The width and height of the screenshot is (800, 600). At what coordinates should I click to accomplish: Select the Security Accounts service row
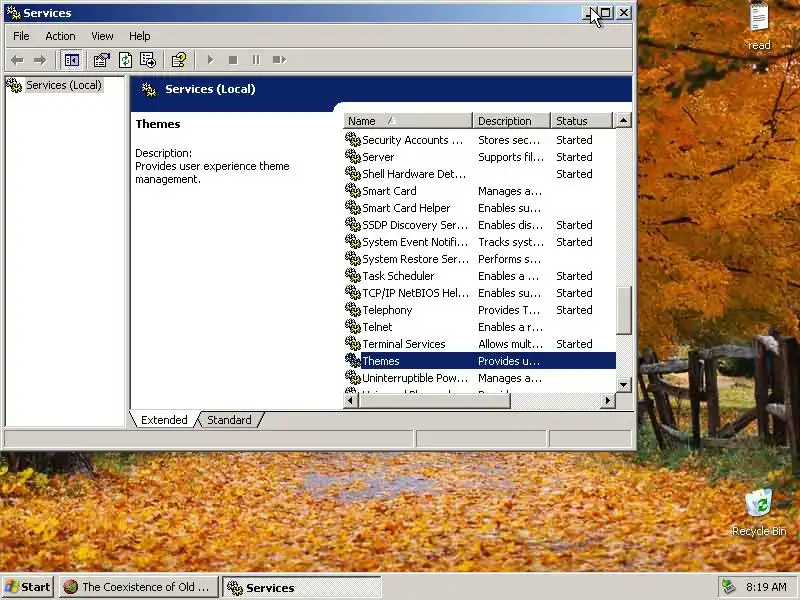click(480, 140)
